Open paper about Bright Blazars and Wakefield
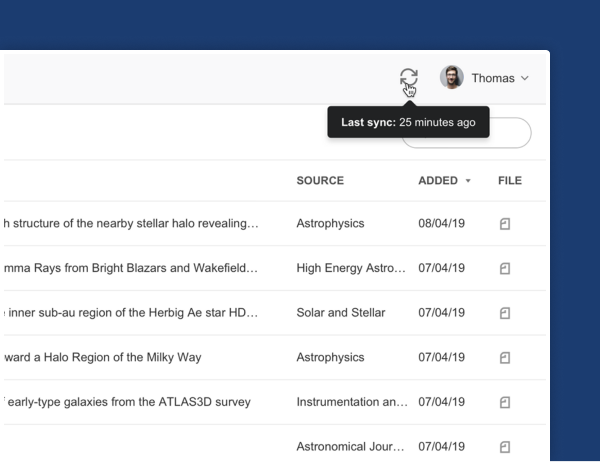 point(130,267)
